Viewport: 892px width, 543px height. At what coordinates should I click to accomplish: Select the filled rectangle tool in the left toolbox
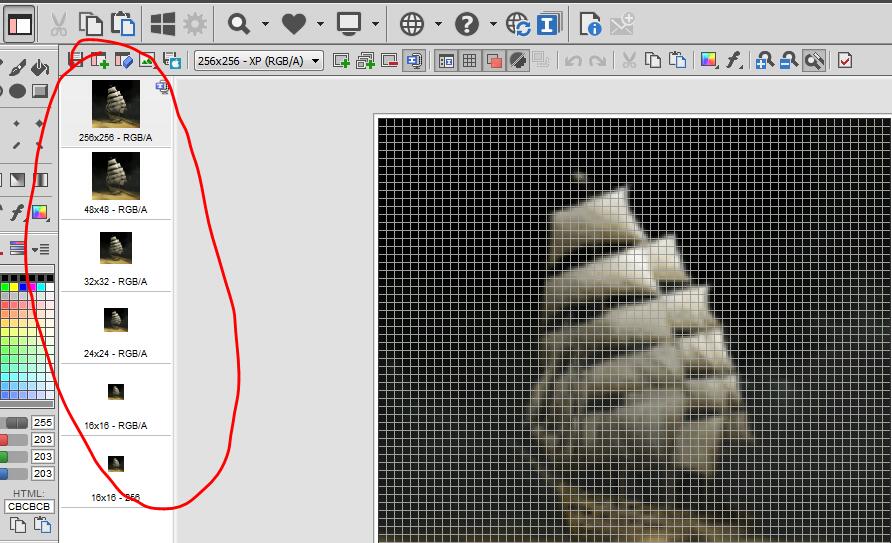(x=40, y=91)
